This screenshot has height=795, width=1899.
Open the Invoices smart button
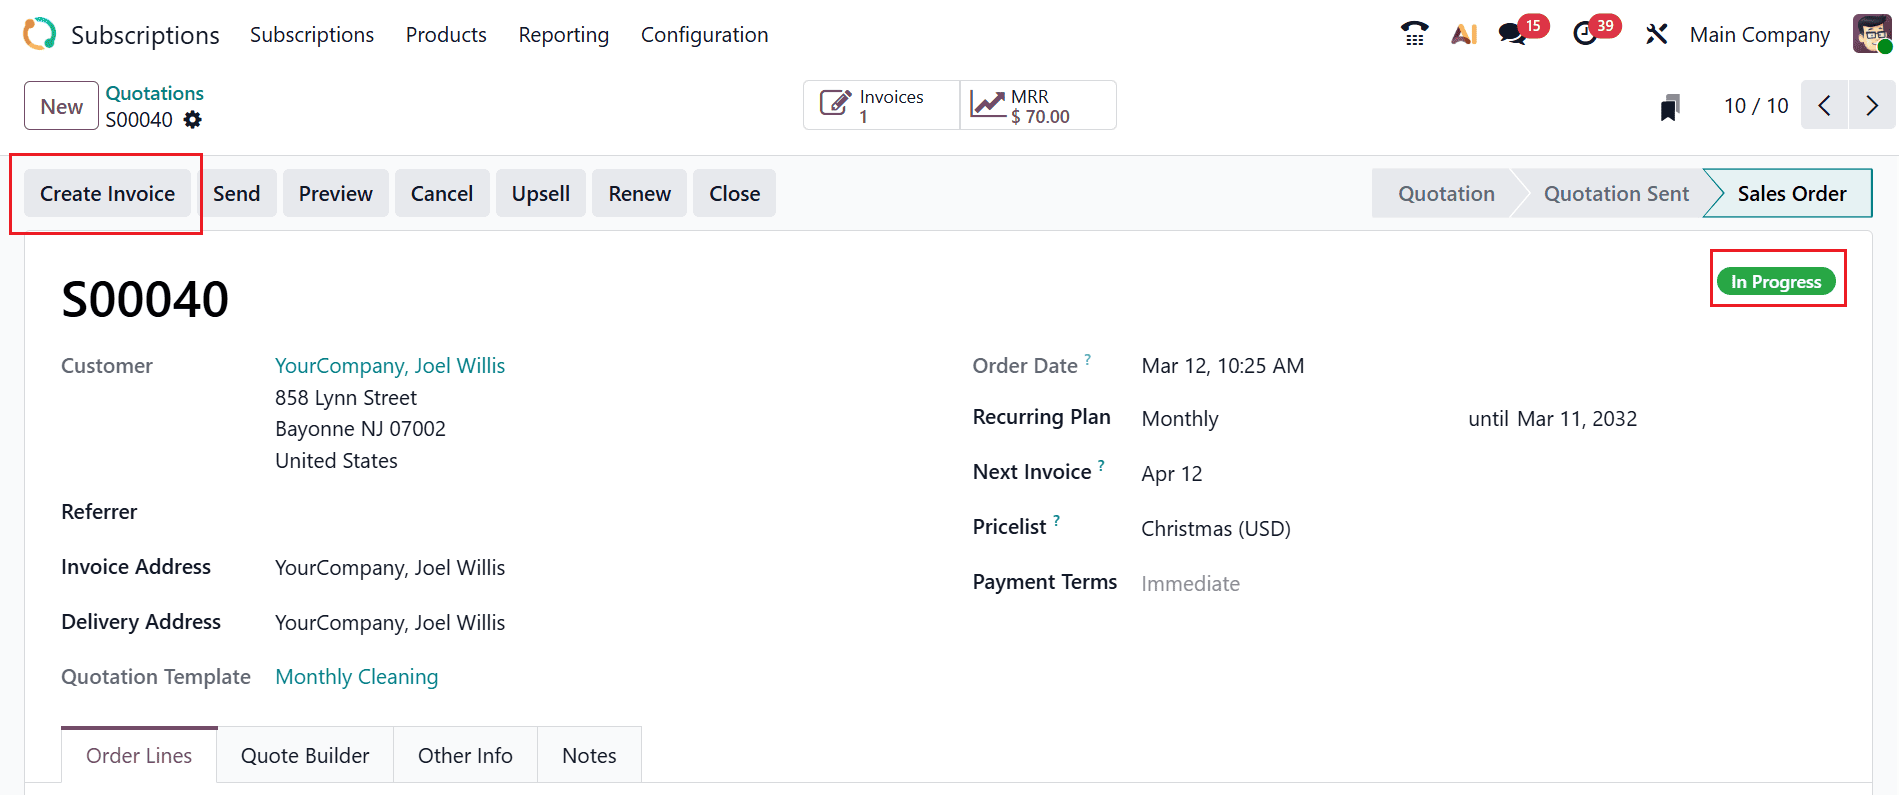point(881,106)
